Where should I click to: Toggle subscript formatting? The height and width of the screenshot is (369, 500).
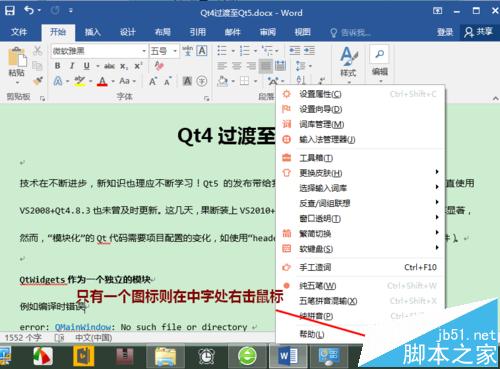coord(124,66)
